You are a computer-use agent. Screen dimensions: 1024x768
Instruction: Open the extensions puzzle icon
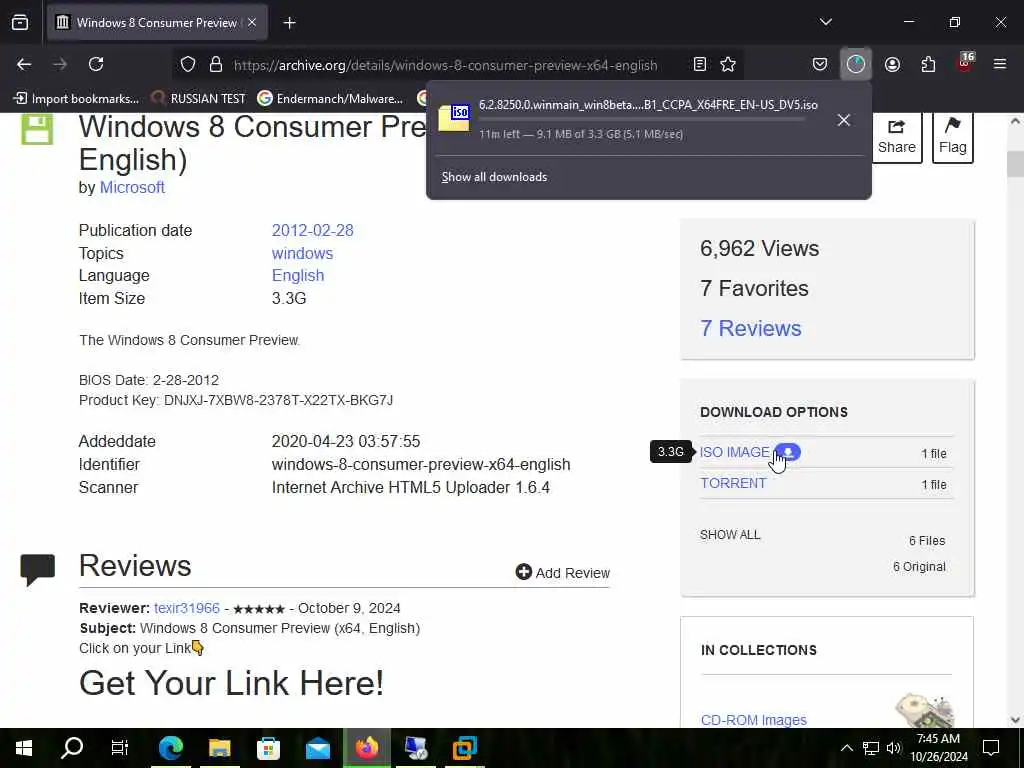tap(928, 64)
